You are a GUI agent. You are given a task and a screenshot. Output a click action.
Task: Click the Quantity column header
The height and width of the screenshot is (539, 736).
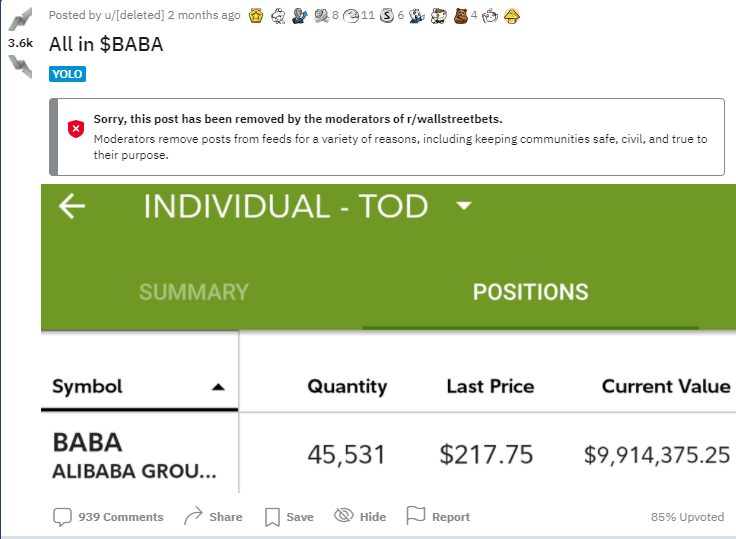click(x=346, y=386)
